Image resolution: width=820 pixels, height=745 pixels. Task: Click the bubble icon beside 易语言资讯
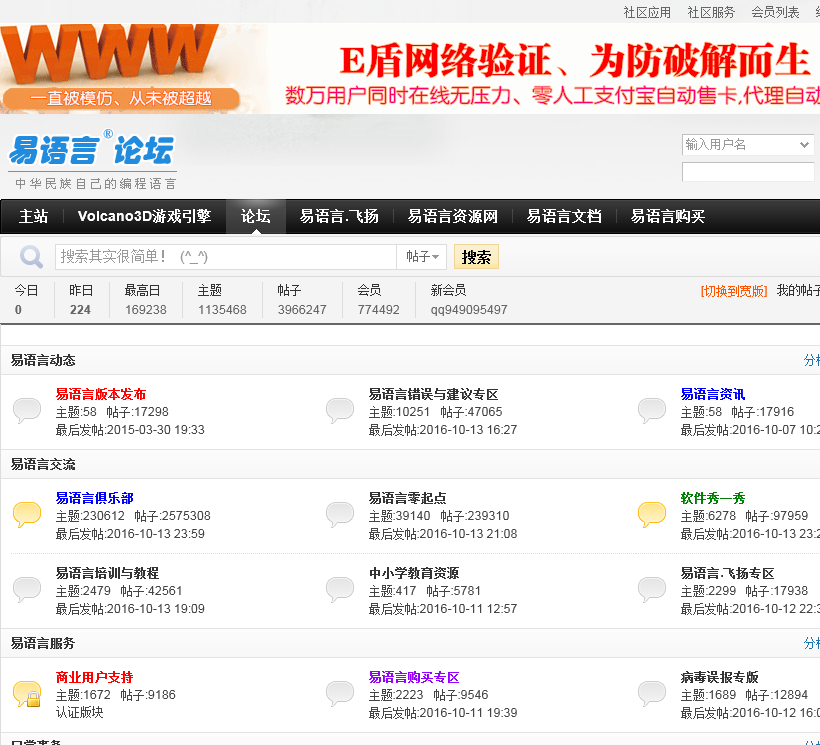point(652,410)
